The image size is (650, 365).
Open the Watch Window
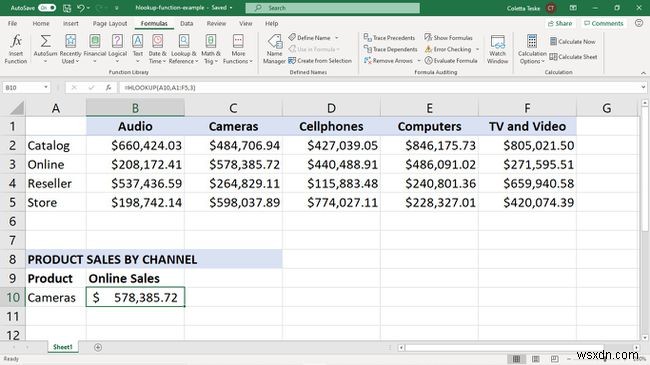click(497, 49)
